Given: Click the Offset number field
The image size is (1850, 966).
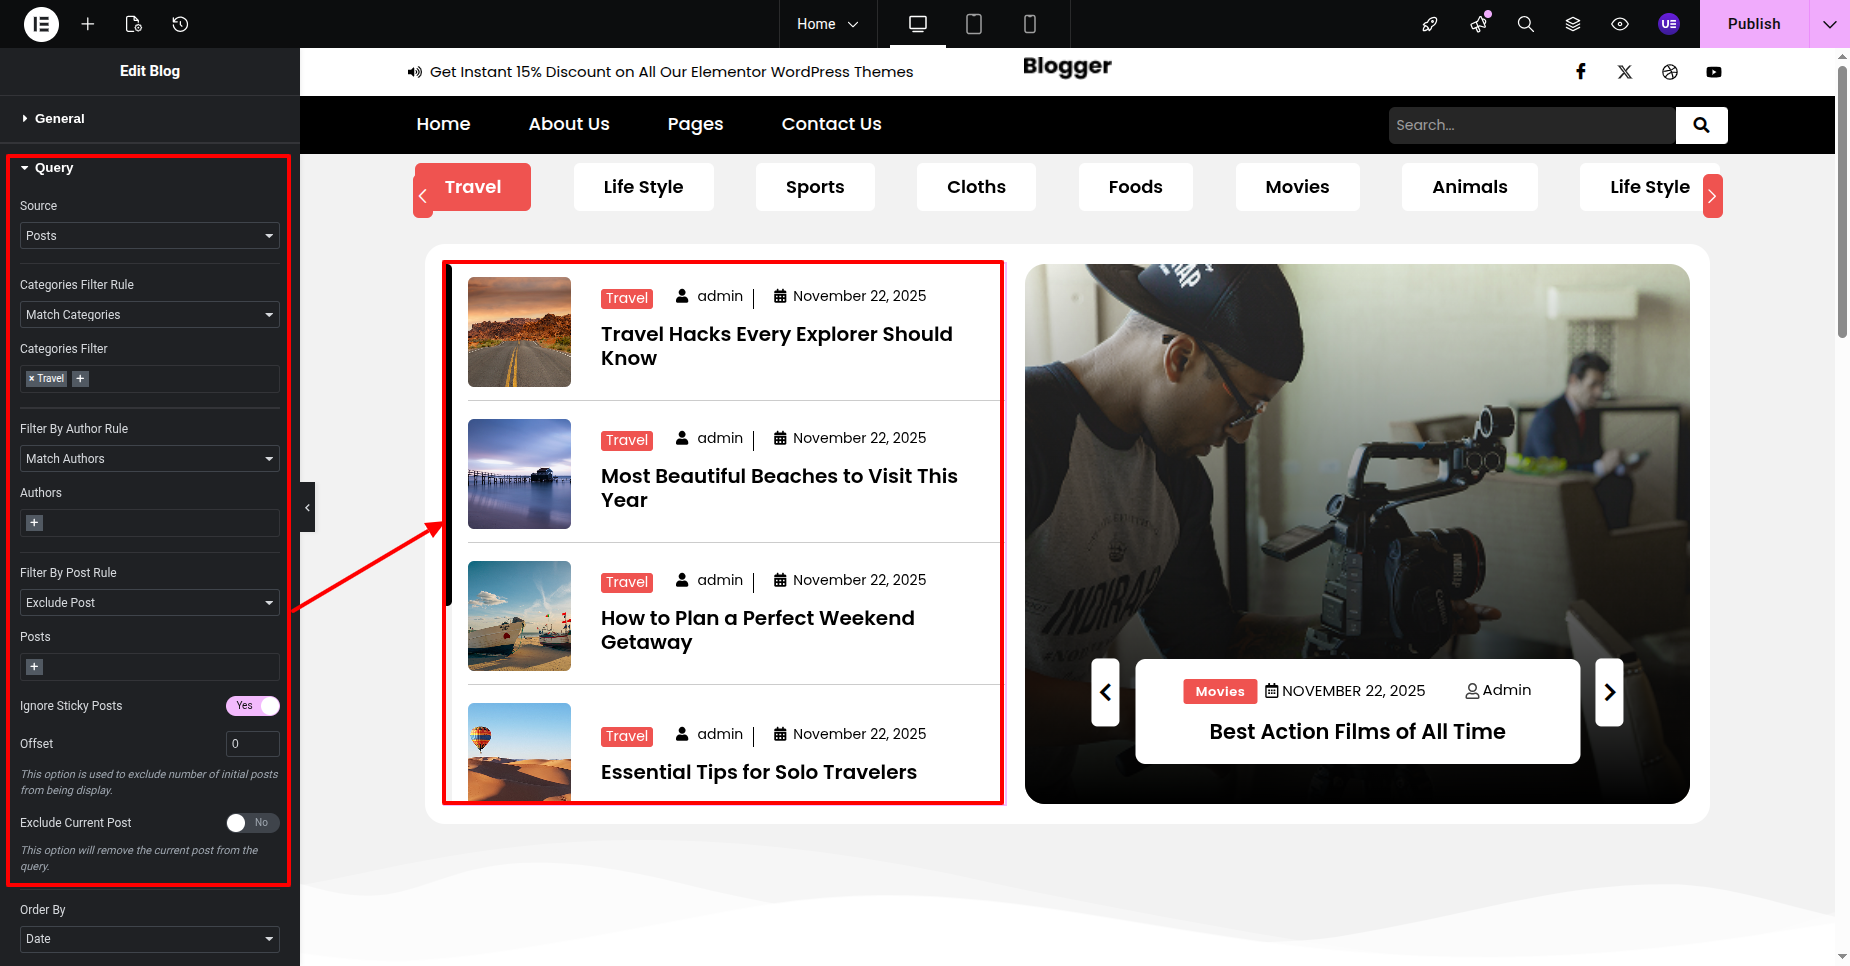Looking at the screenshot, I should tap(252, 744).
